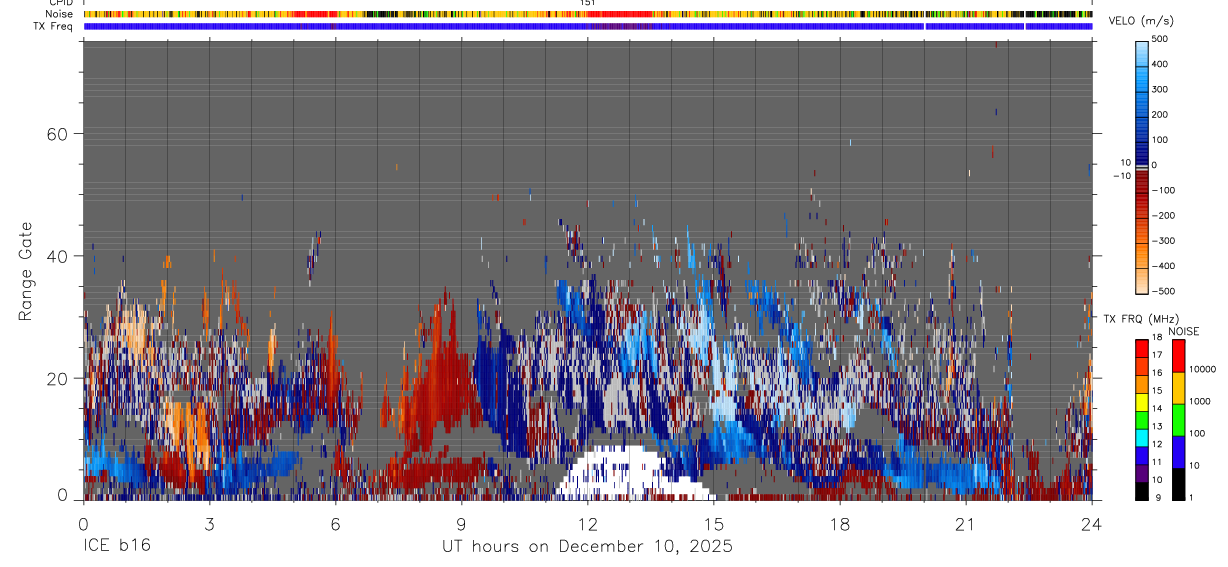This screenshot has height=567, width=1228.
Task: Click the 500 label on velocity colorbar
Action: (1162, 39)
